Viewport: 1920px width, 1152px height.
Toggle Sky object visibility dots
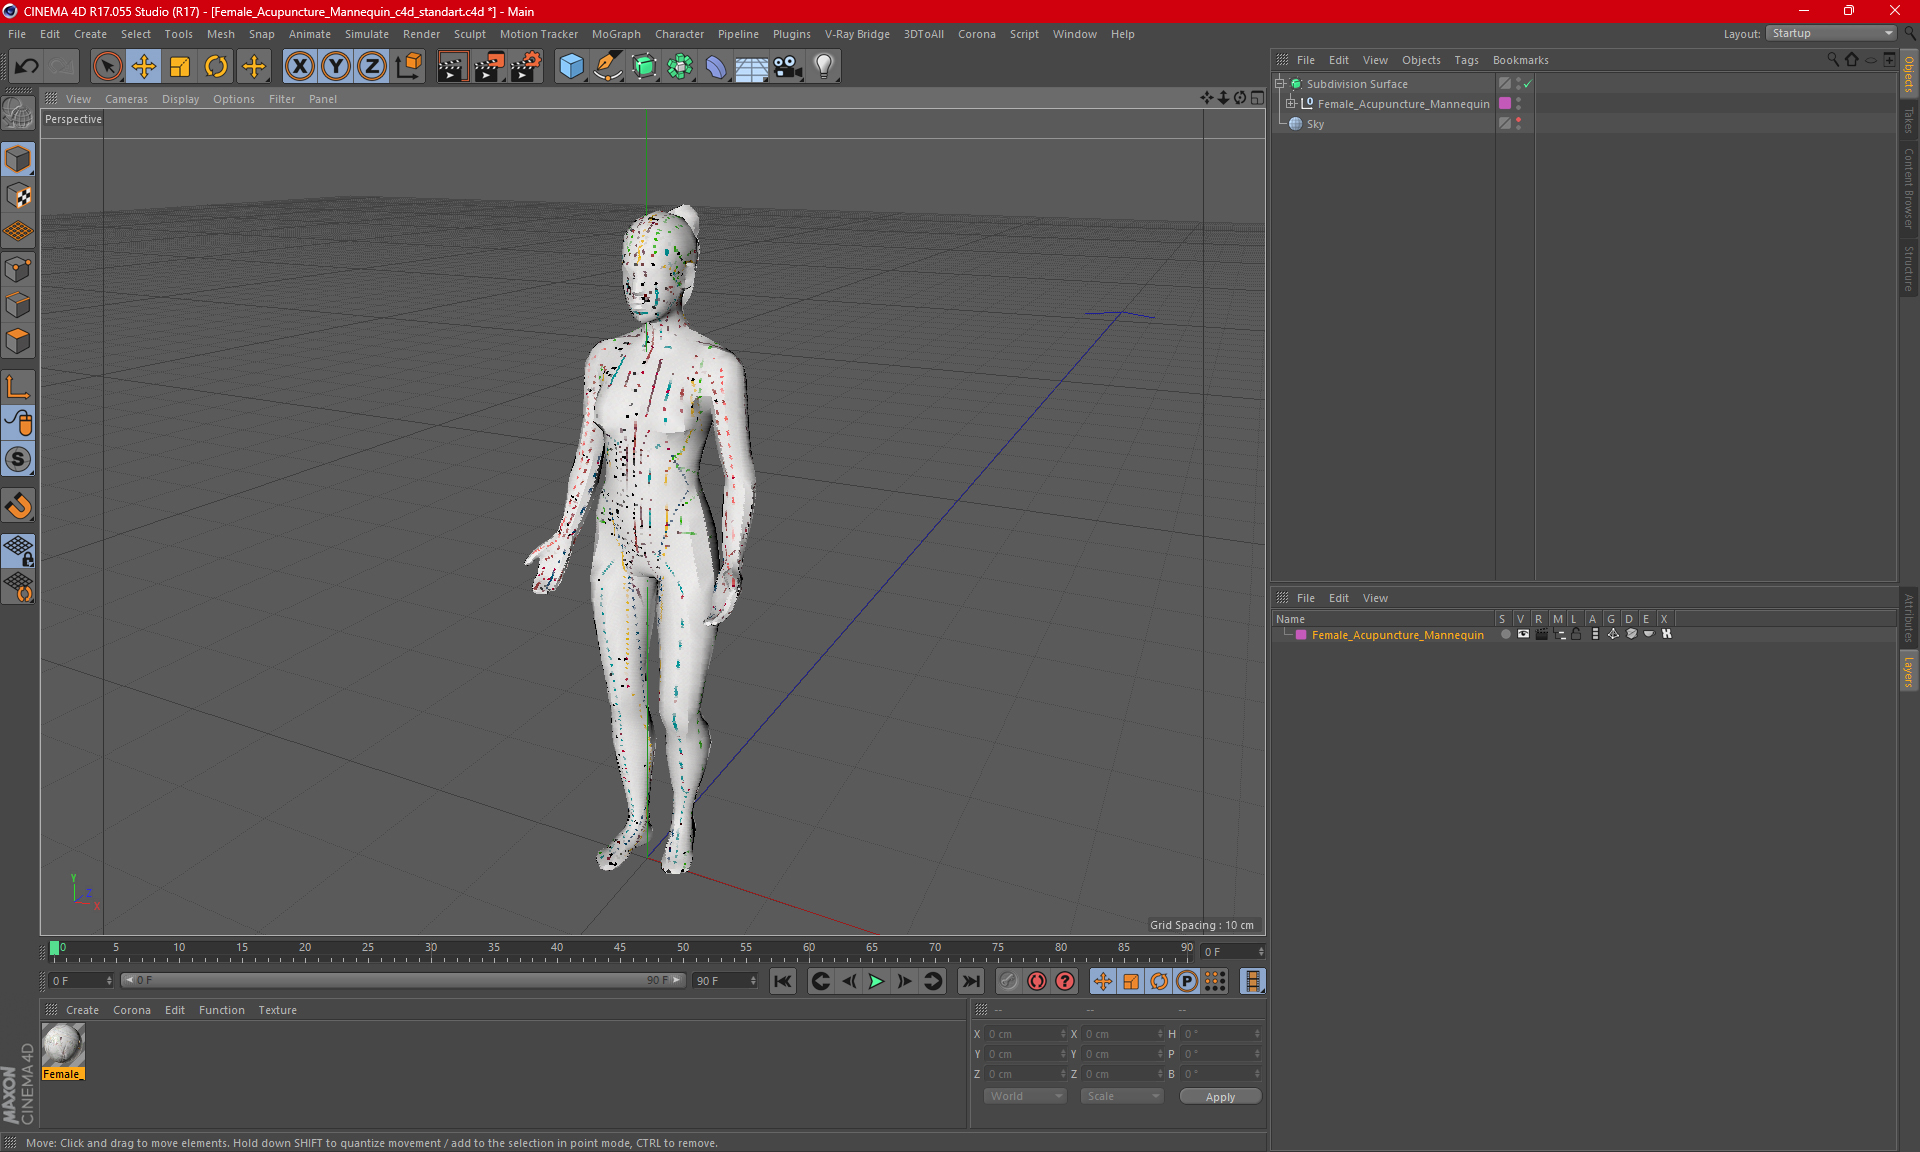(x=1518, y=124)
